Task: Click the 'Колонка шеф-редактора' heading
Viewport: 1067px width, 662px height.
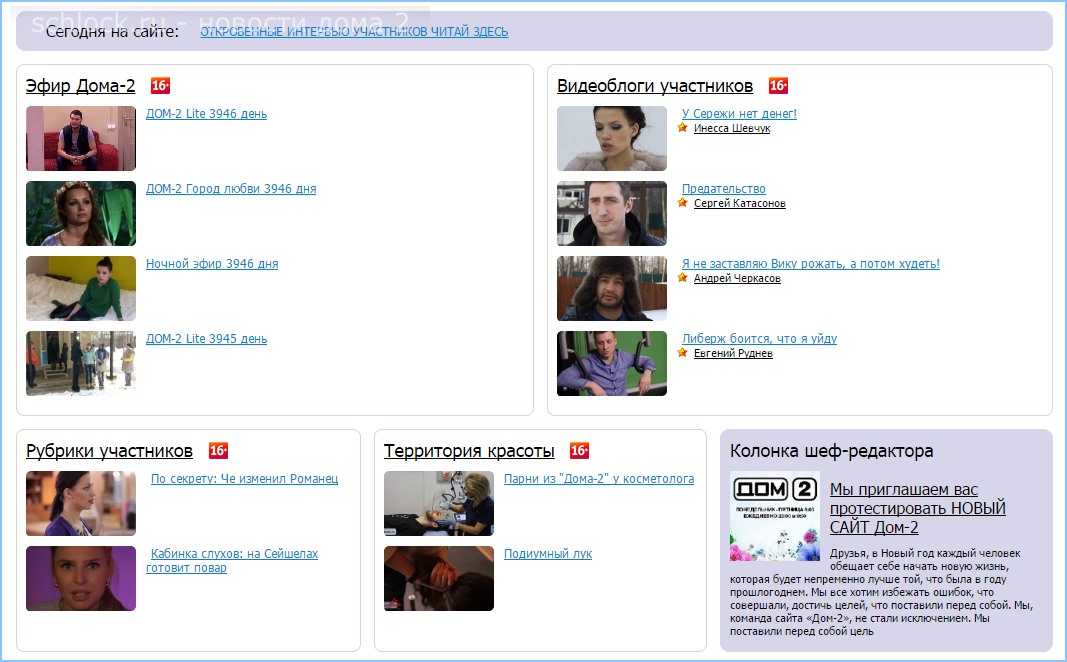Action: point(832,450)
